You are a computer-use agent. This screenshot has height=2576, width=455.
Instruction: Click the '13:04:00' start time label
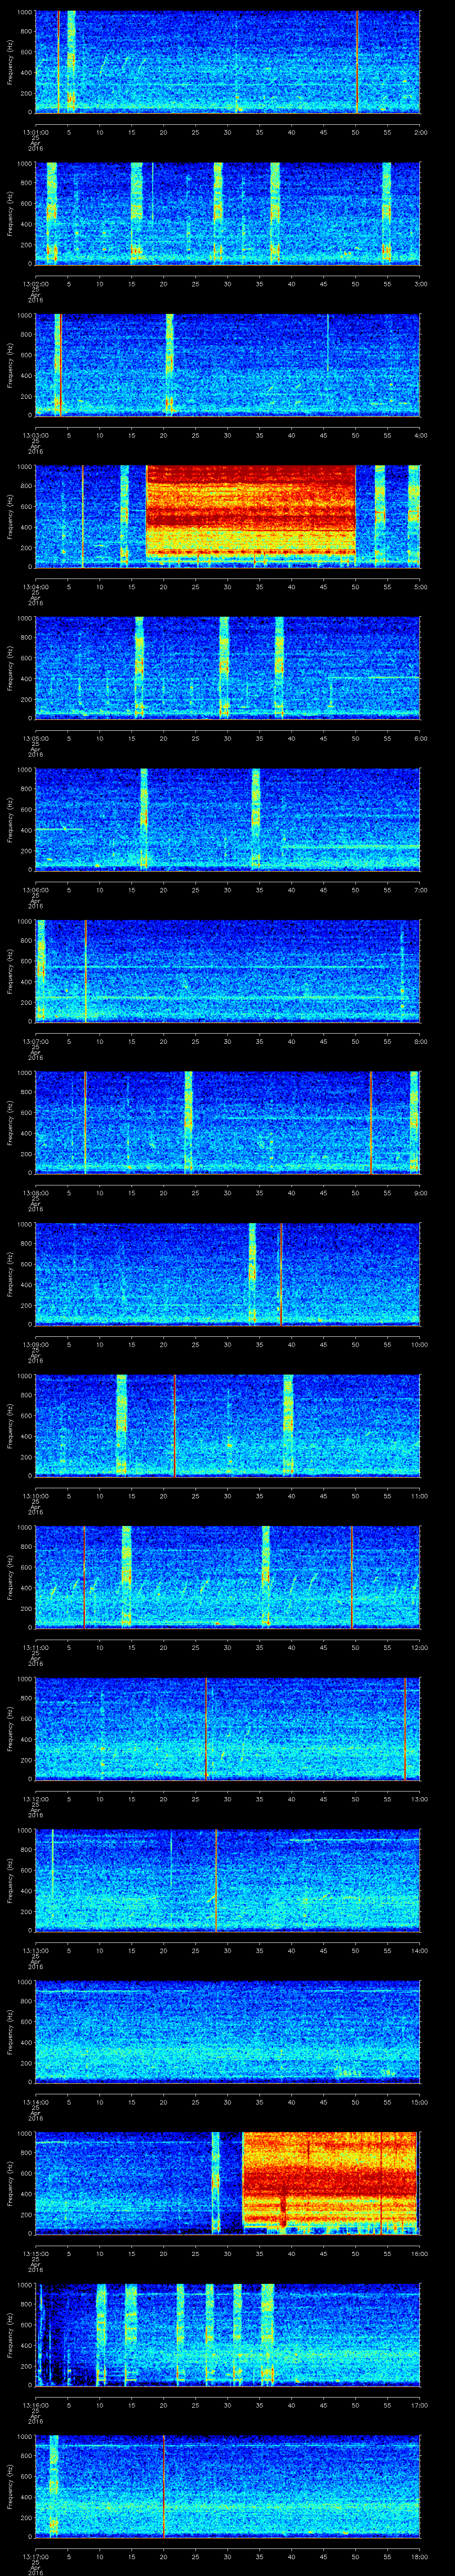pos(35,587)
